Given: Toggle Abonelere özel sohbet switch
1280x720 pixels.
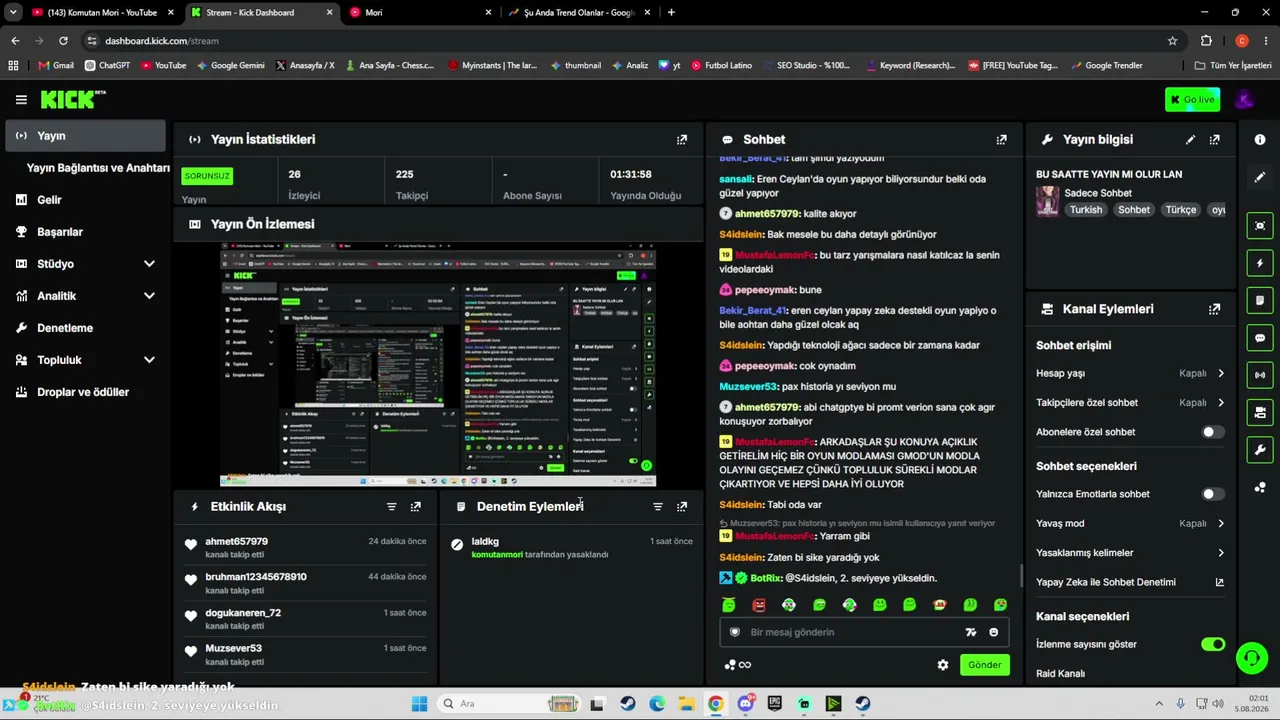Looking at the screenshot, I should [1212, 432].
